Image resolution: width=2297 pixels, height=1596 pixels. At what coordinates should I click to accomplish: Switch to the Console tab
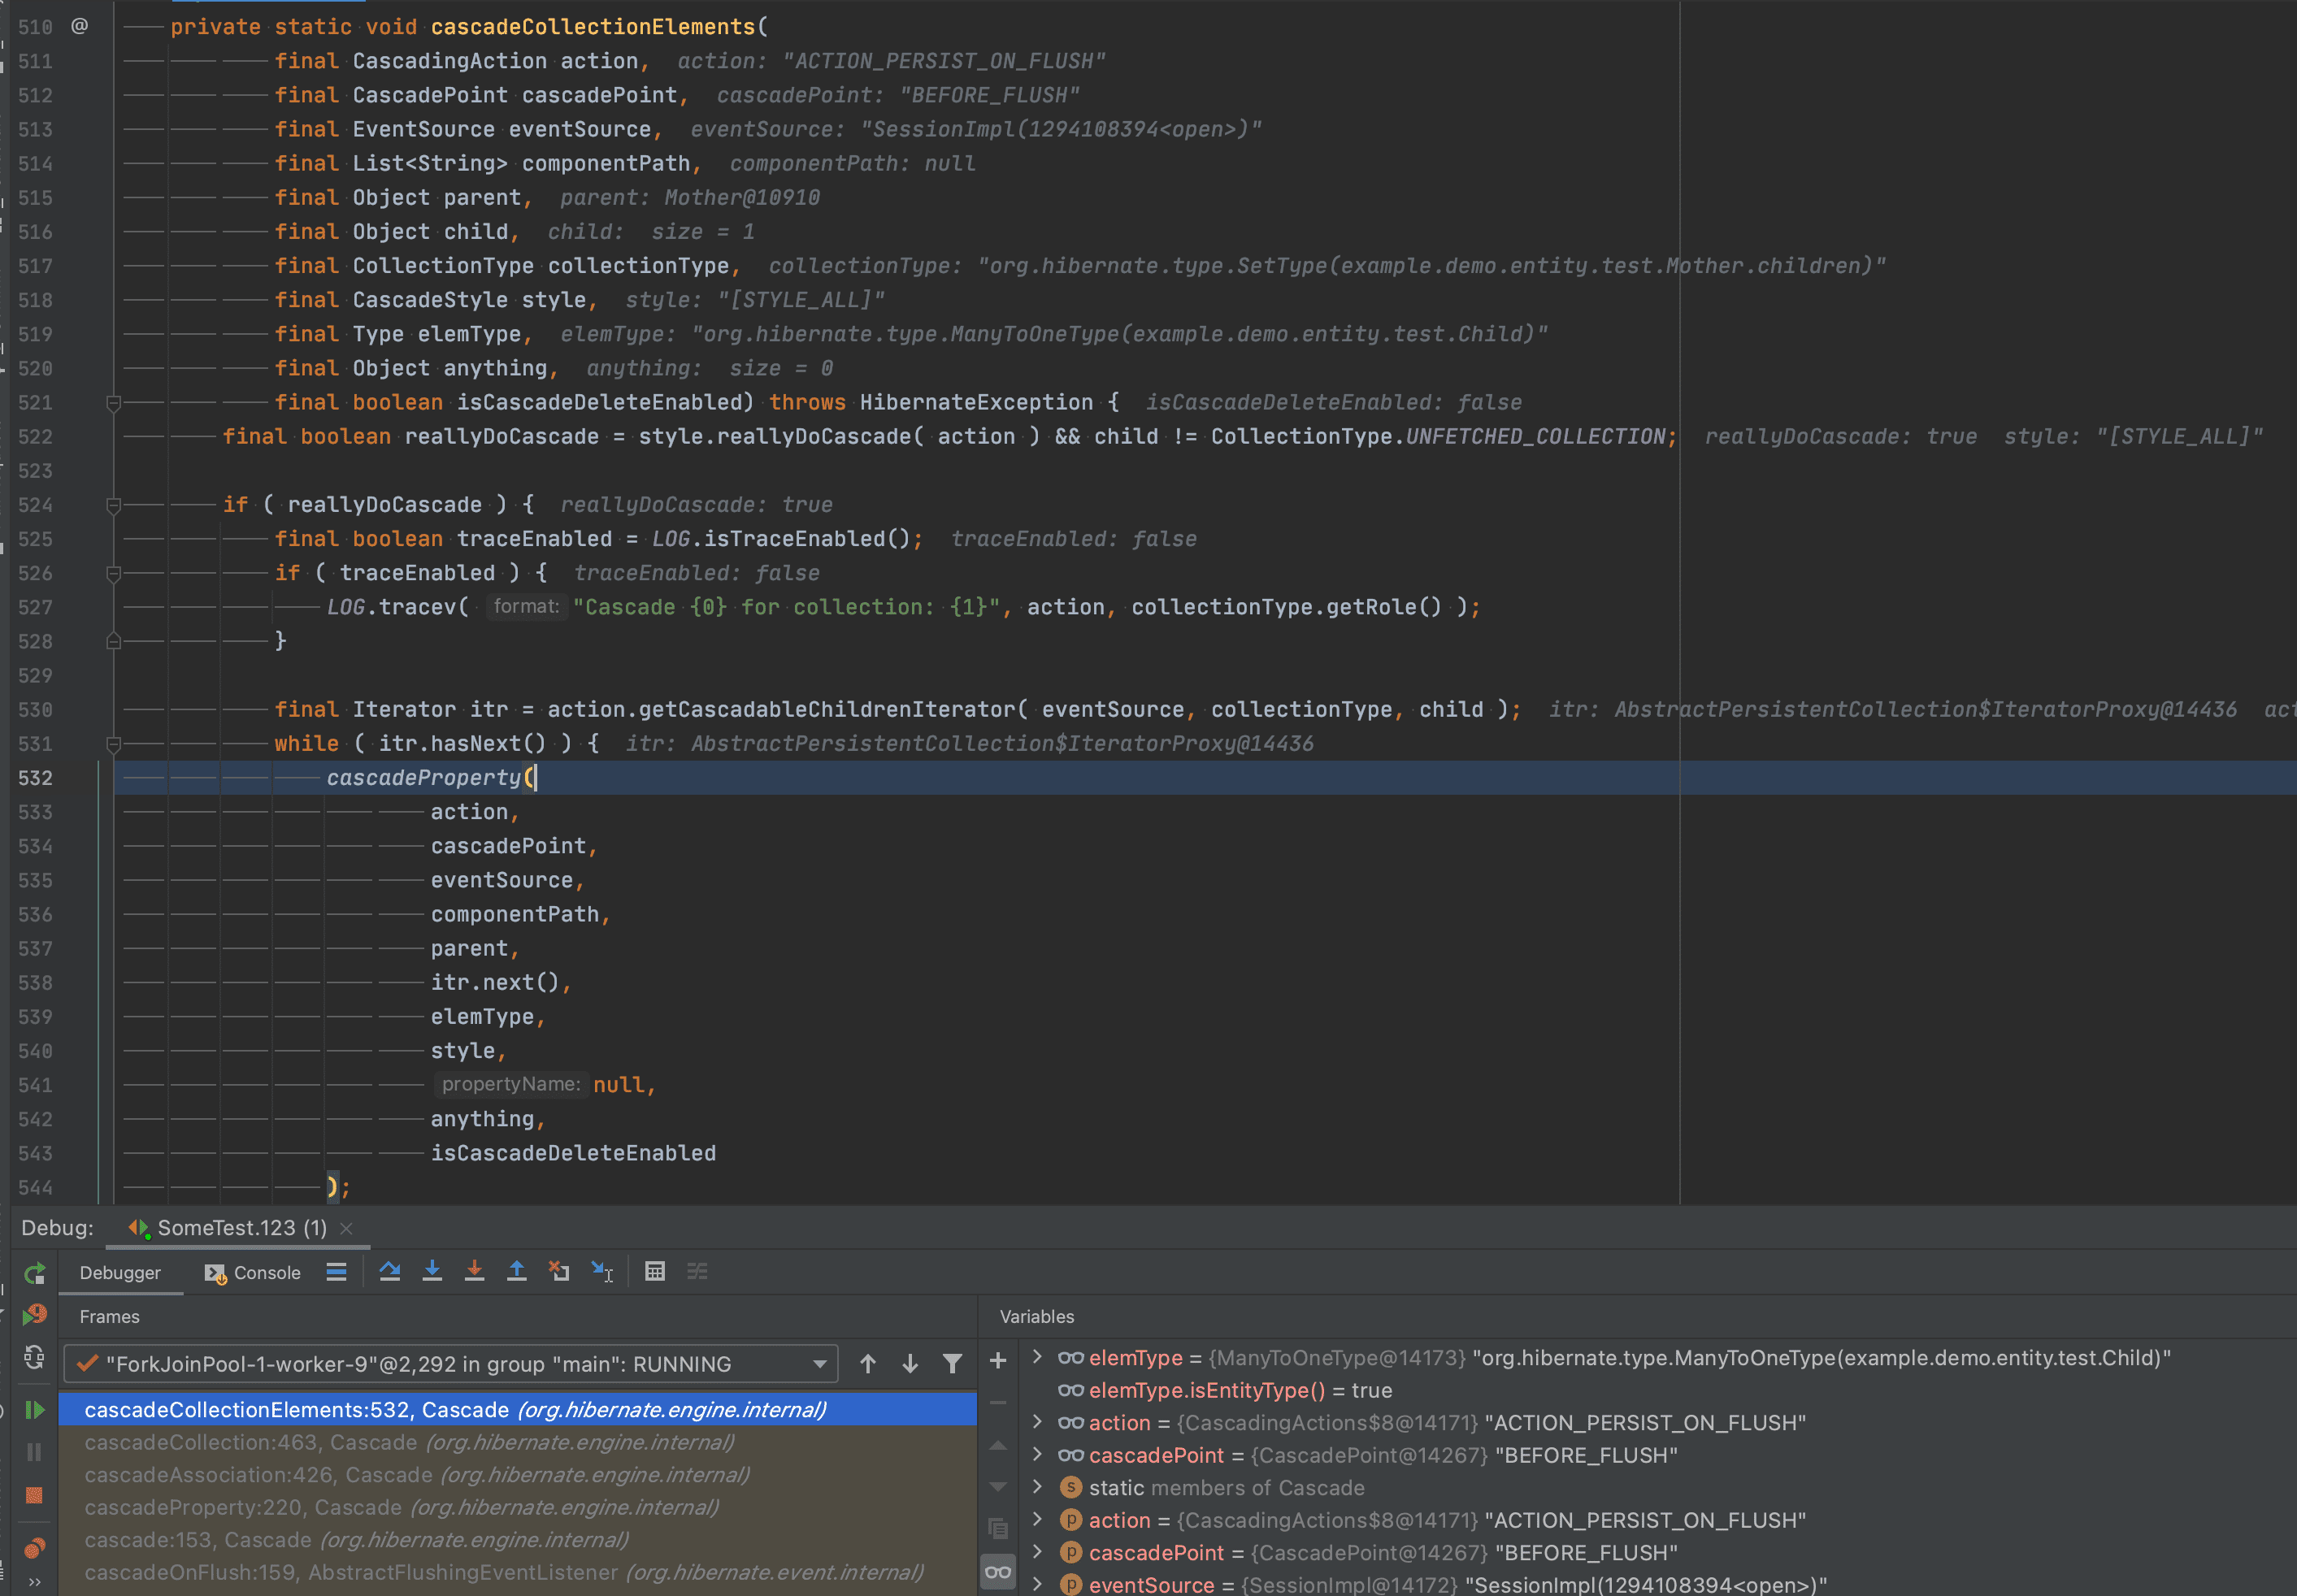click(253, 1273)
